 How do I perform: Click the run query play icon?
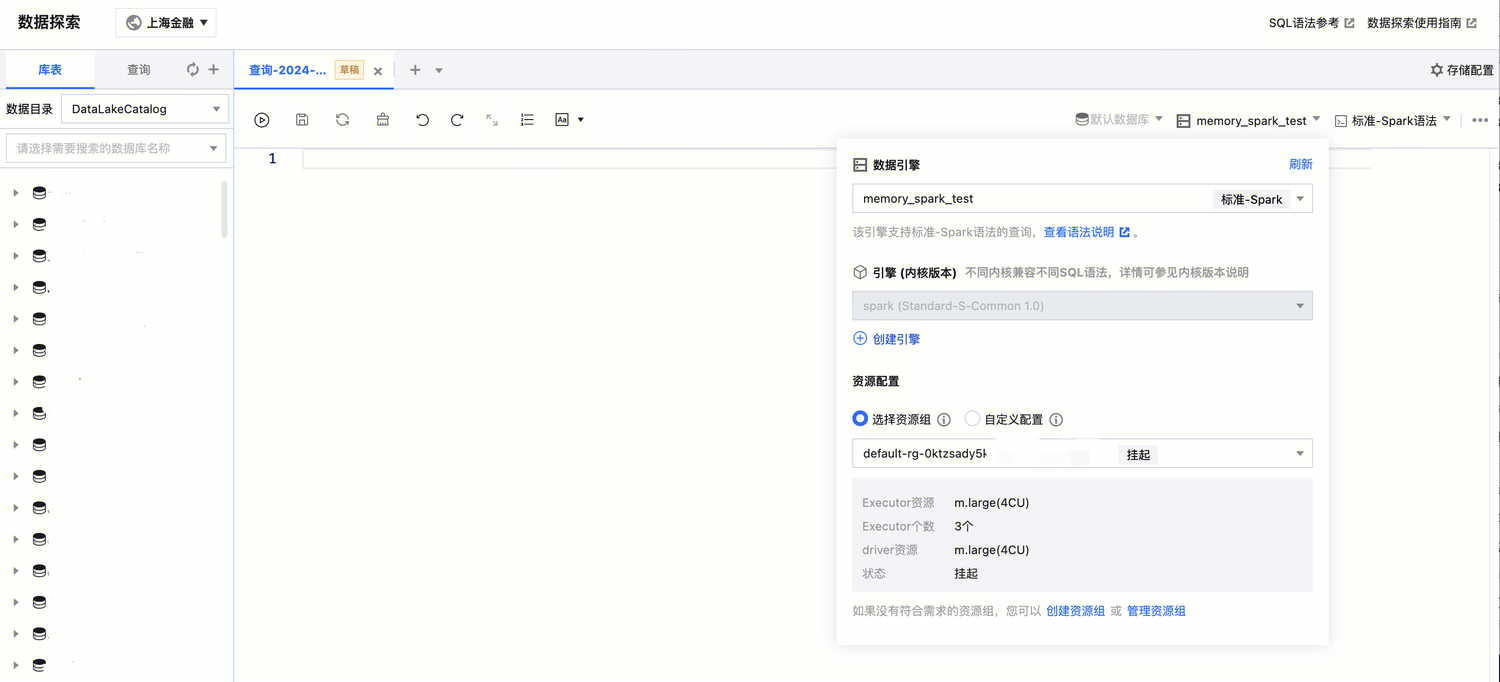point(262,120)
